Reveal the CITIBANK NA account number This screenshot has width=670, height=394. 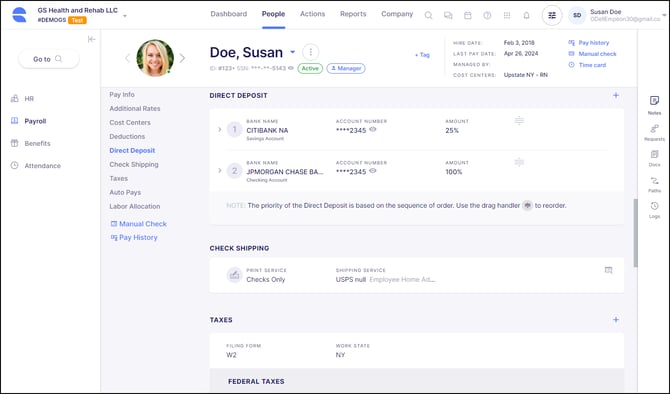pyautogui.click(x=373, y=129)
